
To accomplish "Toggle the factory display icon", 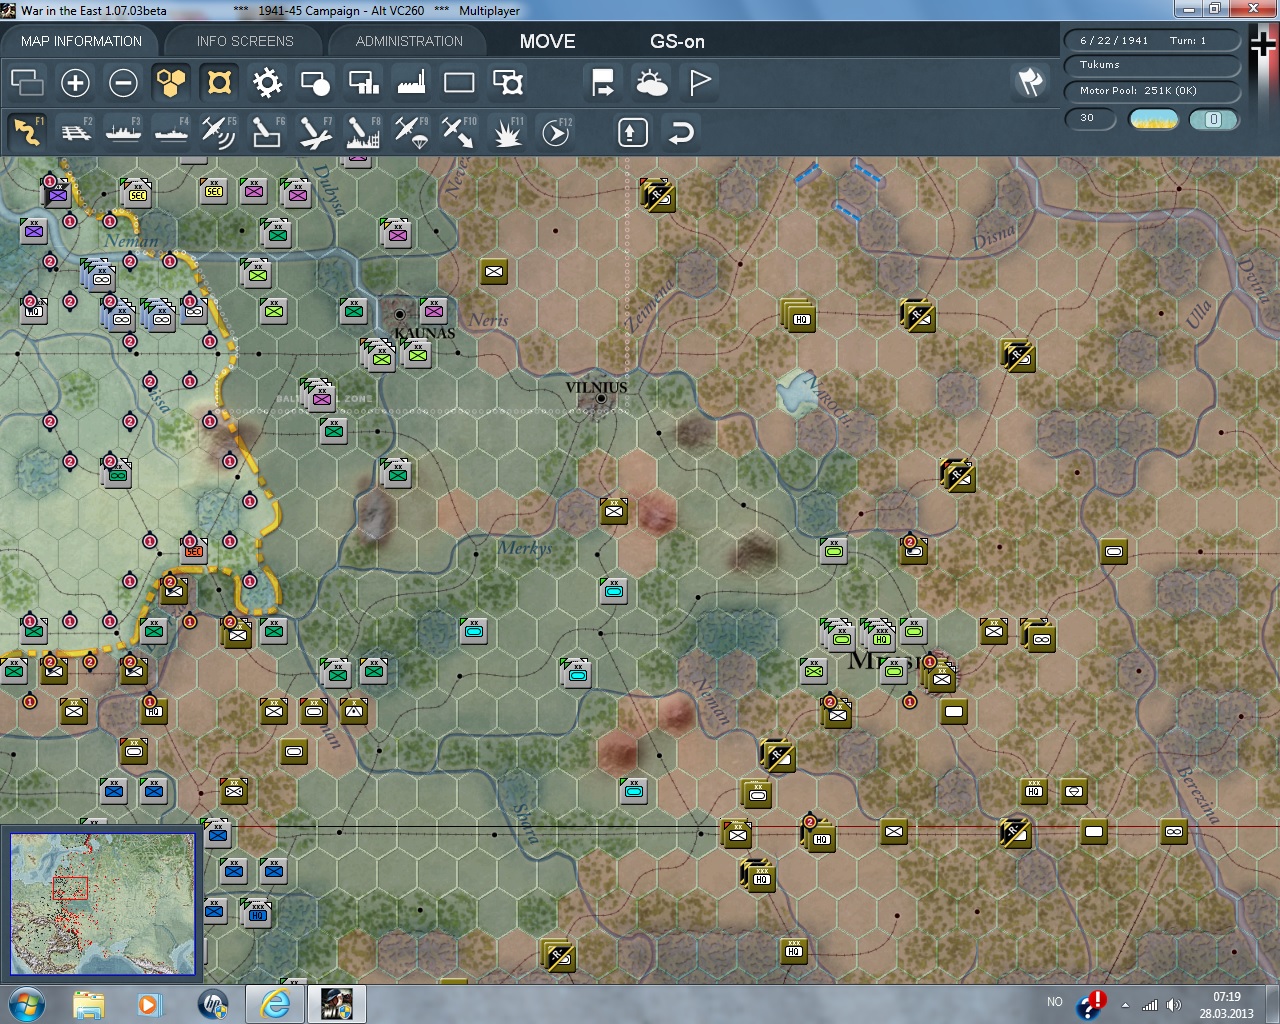I will click(x=411, y=82).
